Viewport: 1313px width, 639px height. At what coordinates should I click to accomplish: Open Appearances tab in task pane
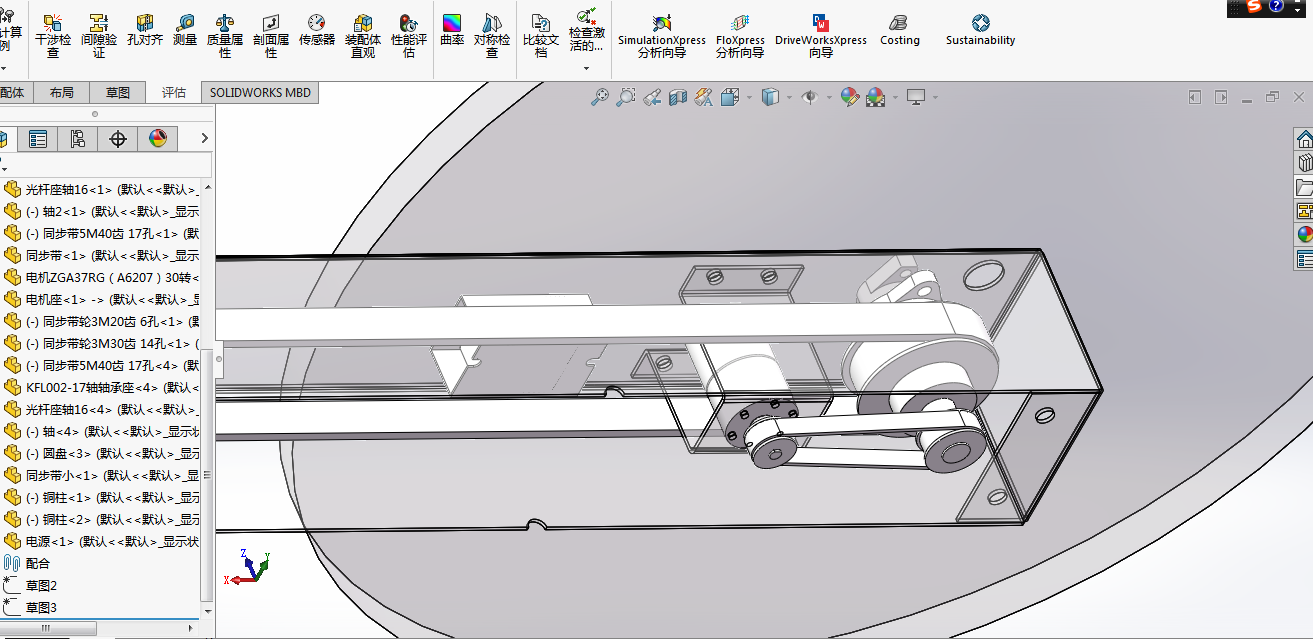1304,235
